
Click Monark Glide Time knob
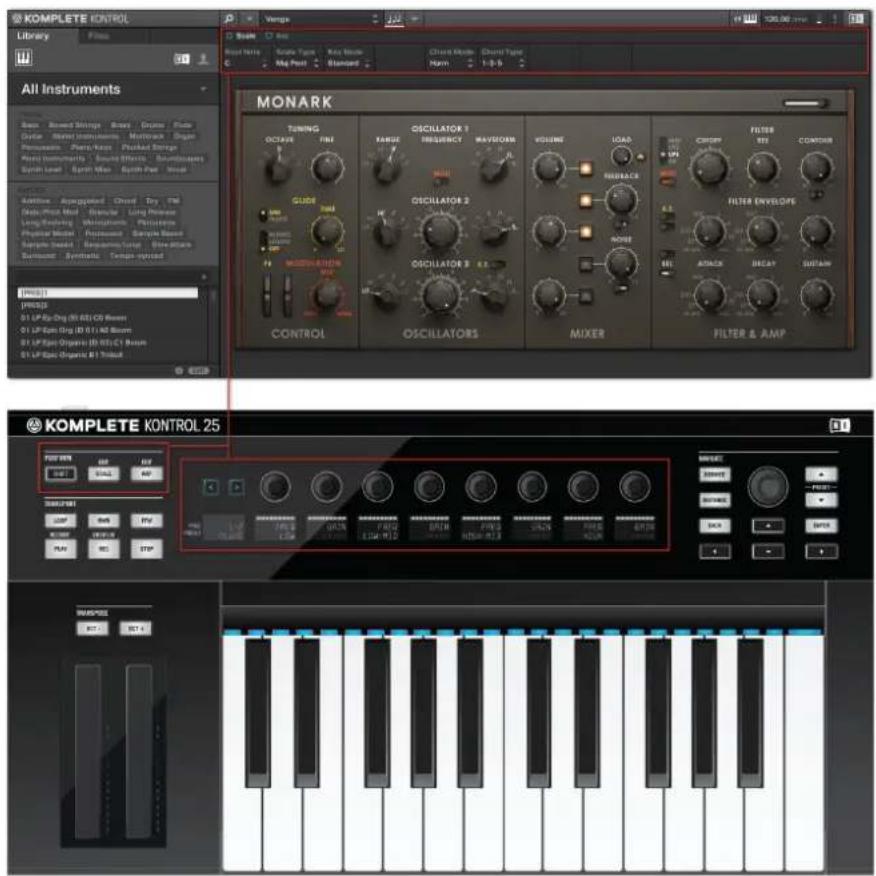(327, 231)
